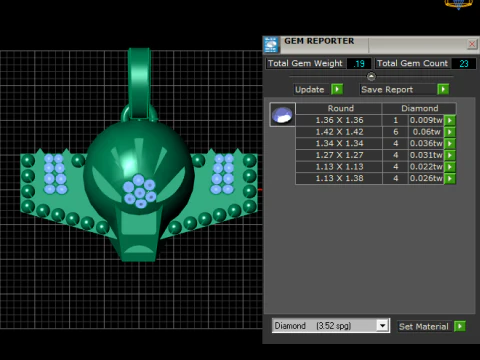The height and width of the screenshot is (360, 480).
Task: Select the 1.42 X 1.42 size cell
Action: point(339,132)
